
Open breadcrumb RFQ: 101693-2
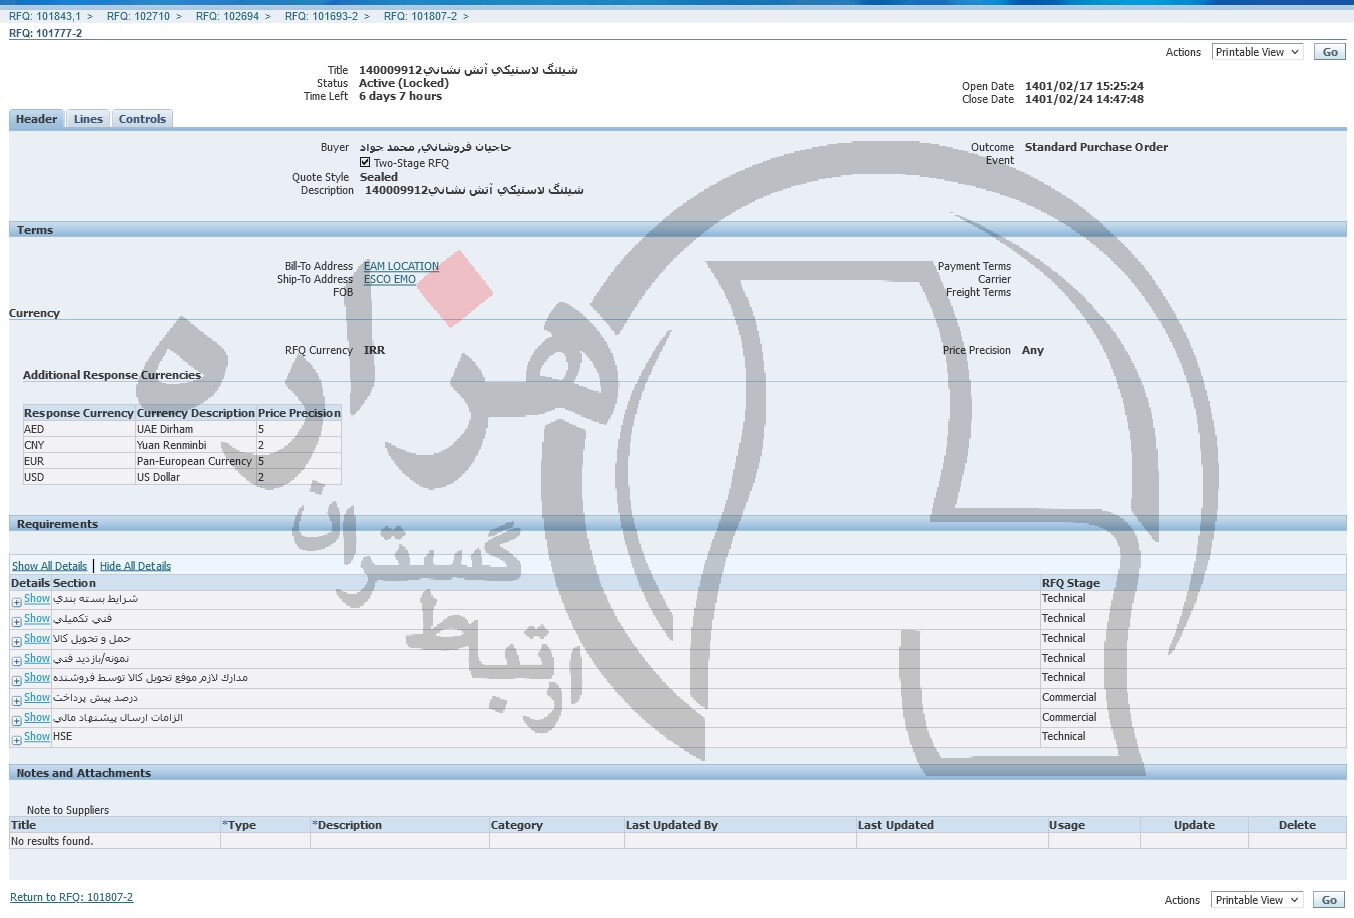click(321, 16)
